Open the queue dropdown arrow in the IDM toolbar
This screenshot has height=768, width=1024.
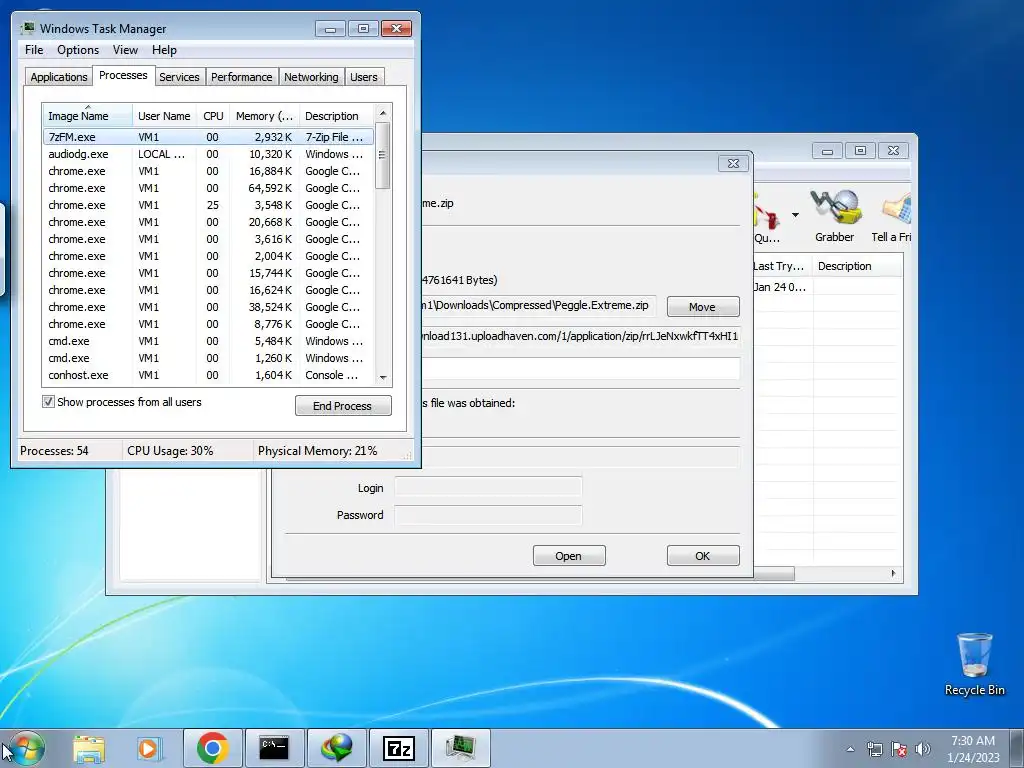click(x=795, y=215)
